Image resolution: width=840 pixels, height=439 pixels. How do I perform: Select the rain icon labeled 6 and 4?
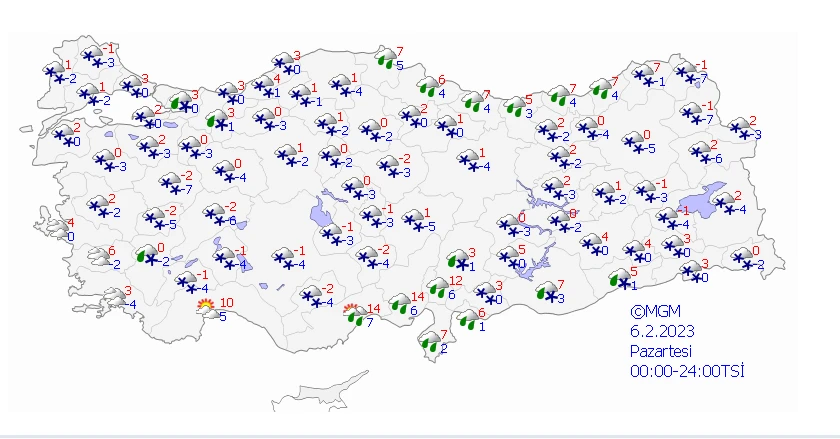[428, 86]
